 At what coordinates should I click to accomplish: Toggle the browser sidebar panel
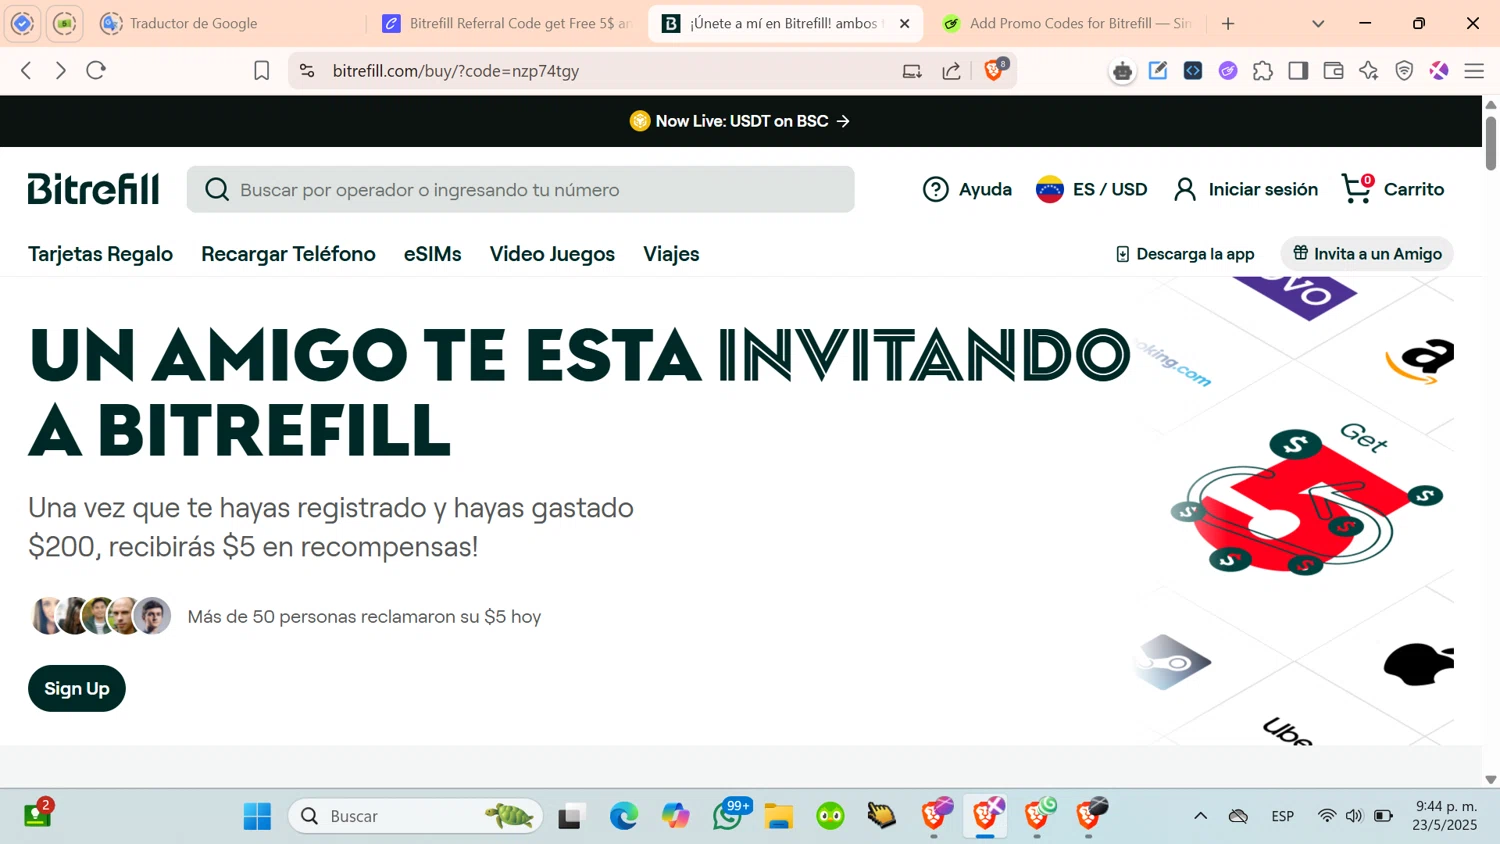click(1298, 71)
